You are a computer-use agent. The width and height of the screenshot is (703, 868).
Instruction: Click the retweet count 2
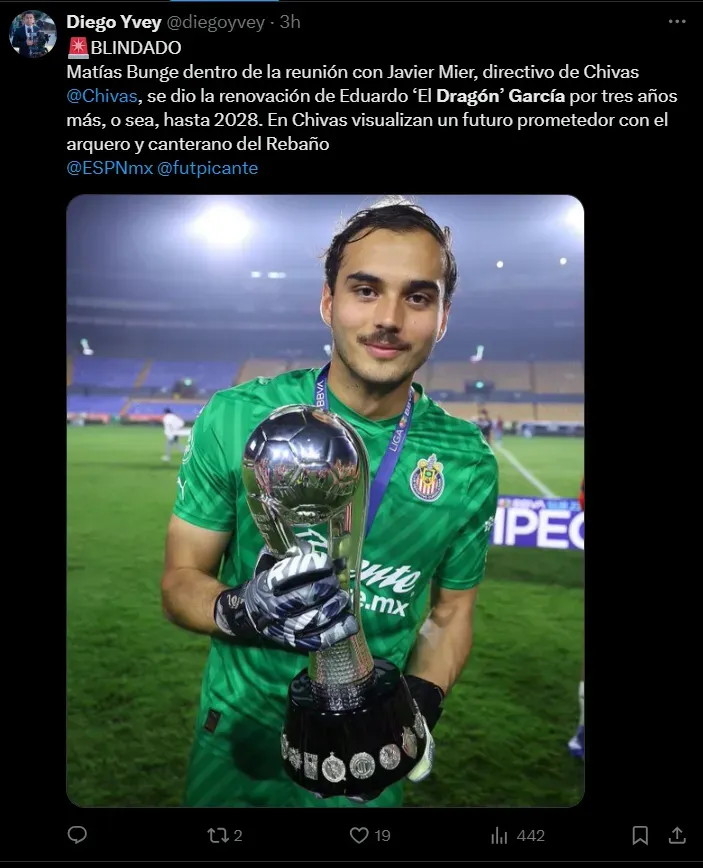[x=237, y=836]
